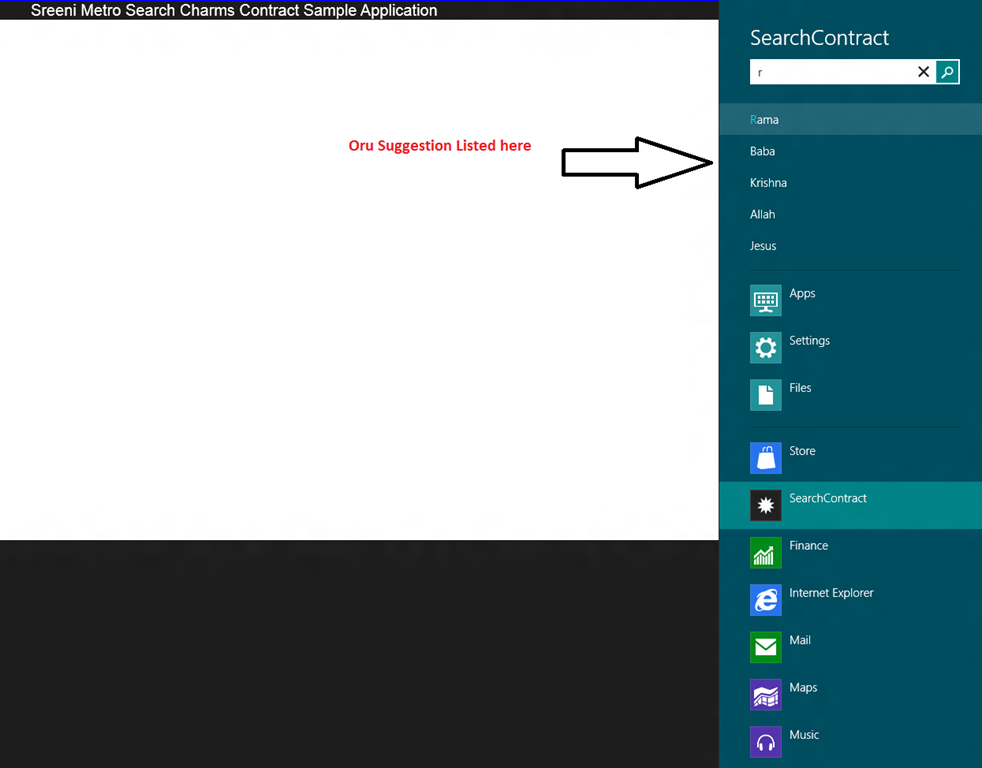Screen dimensions: 982x768
Task: Search within the Store app label
Action: (x=802, y=451)
